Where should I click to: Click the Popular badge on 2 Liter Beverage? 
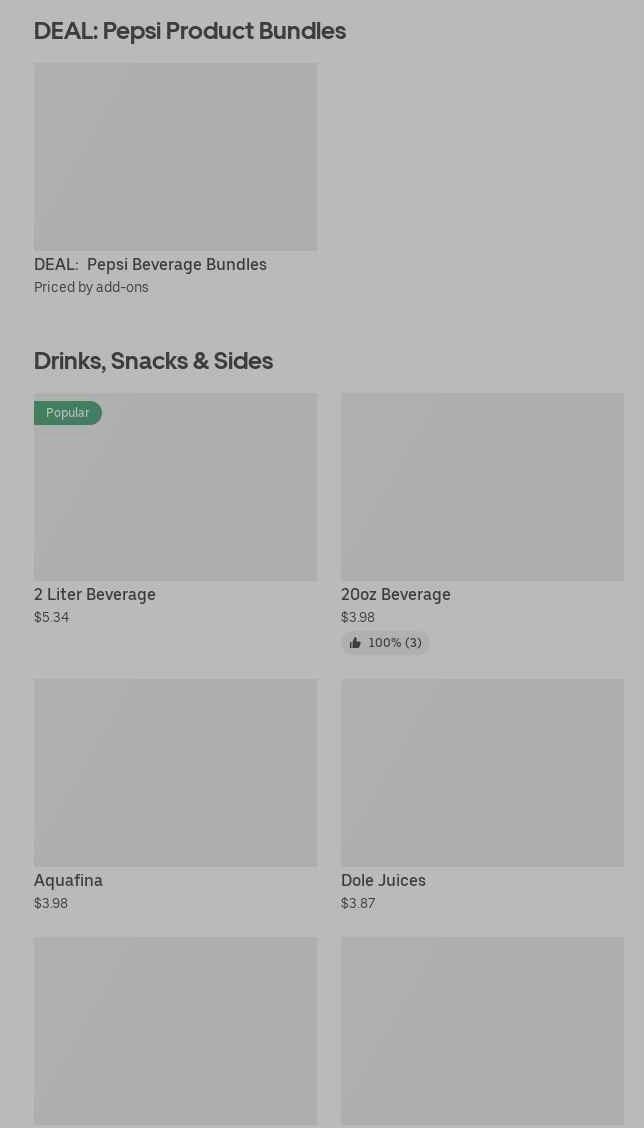(68, 413)
